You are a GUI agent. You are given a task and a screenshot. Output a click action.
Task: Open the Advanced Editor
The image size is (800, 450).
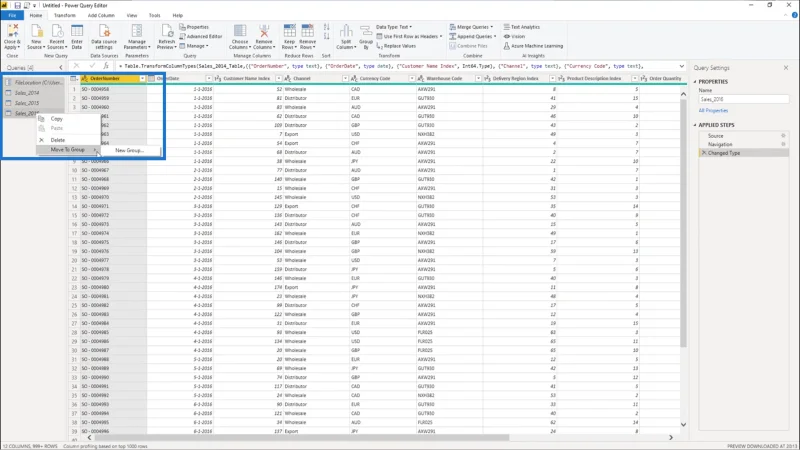click(x=201, y=36)
